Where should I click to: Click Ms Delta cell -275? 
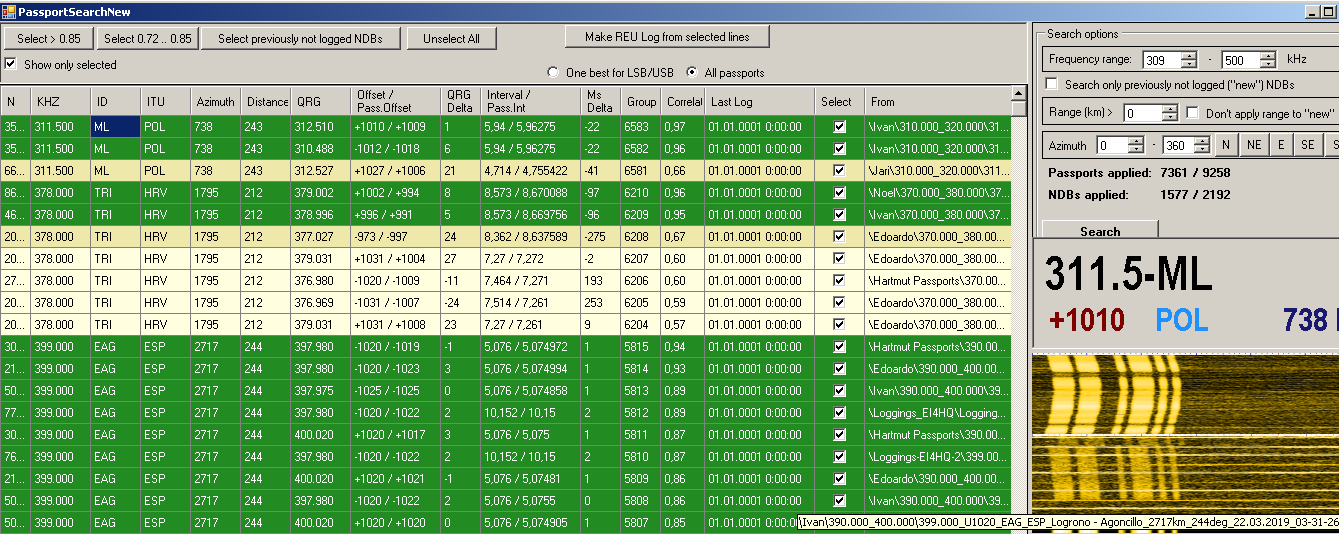[x=602, y=236]
